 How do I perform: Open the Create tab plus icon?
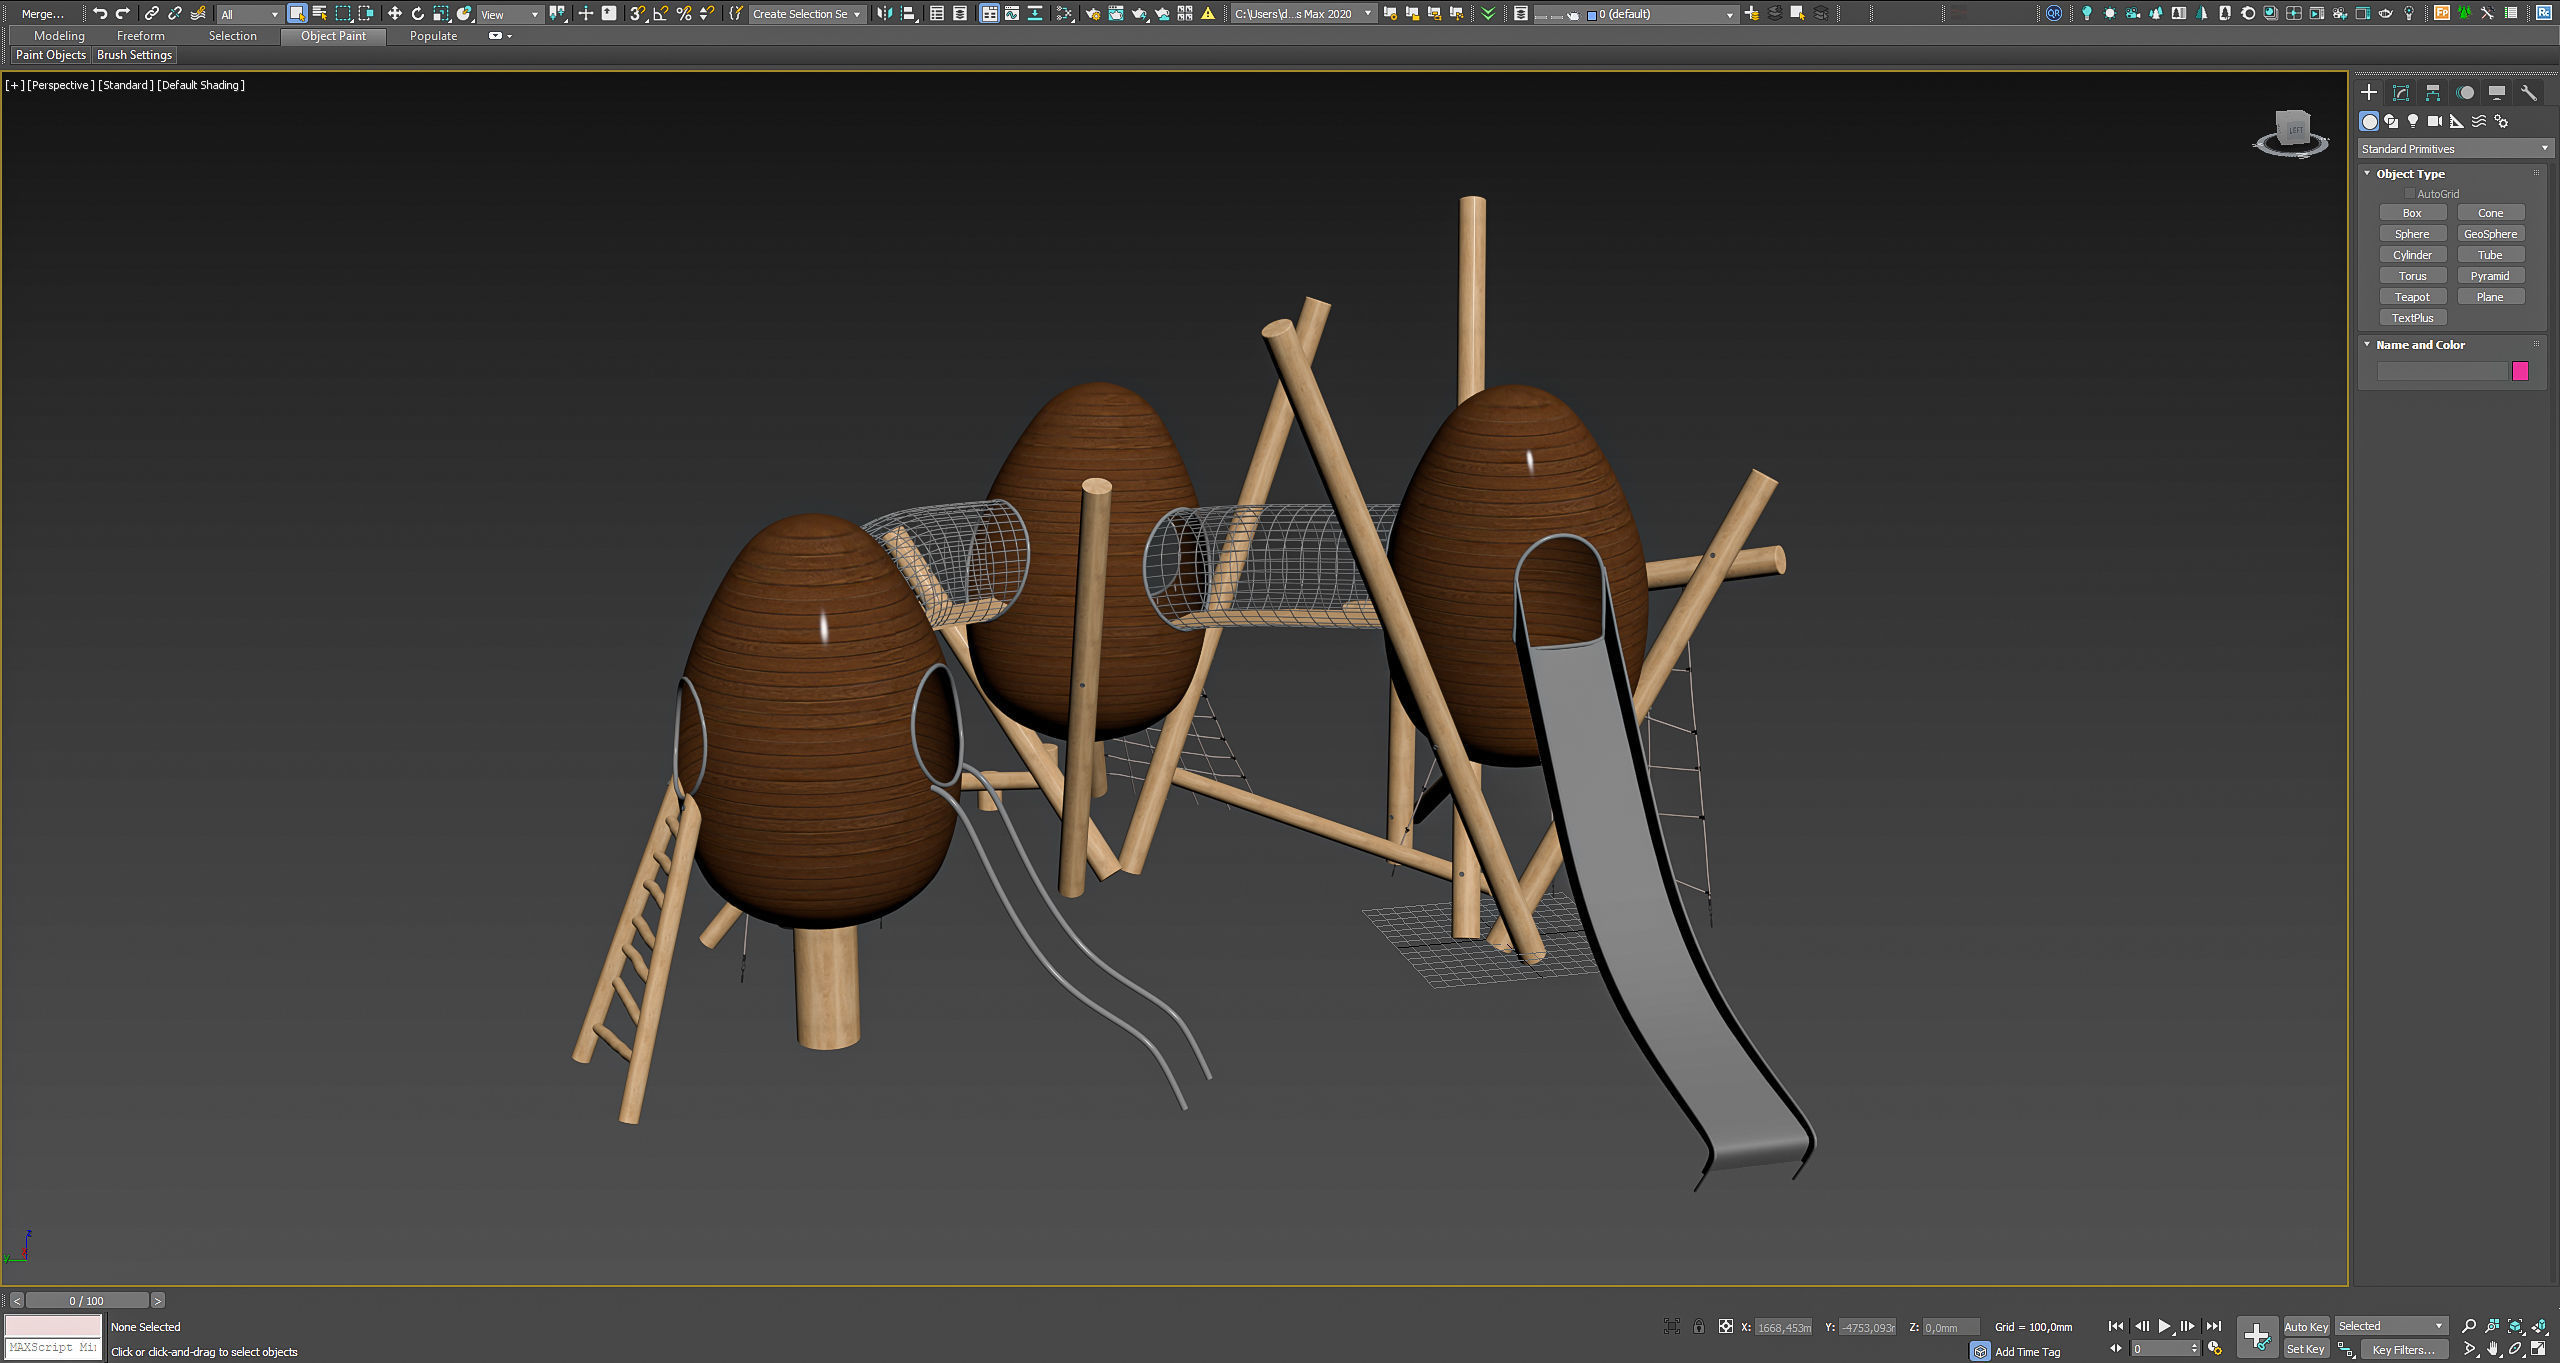2369,92
